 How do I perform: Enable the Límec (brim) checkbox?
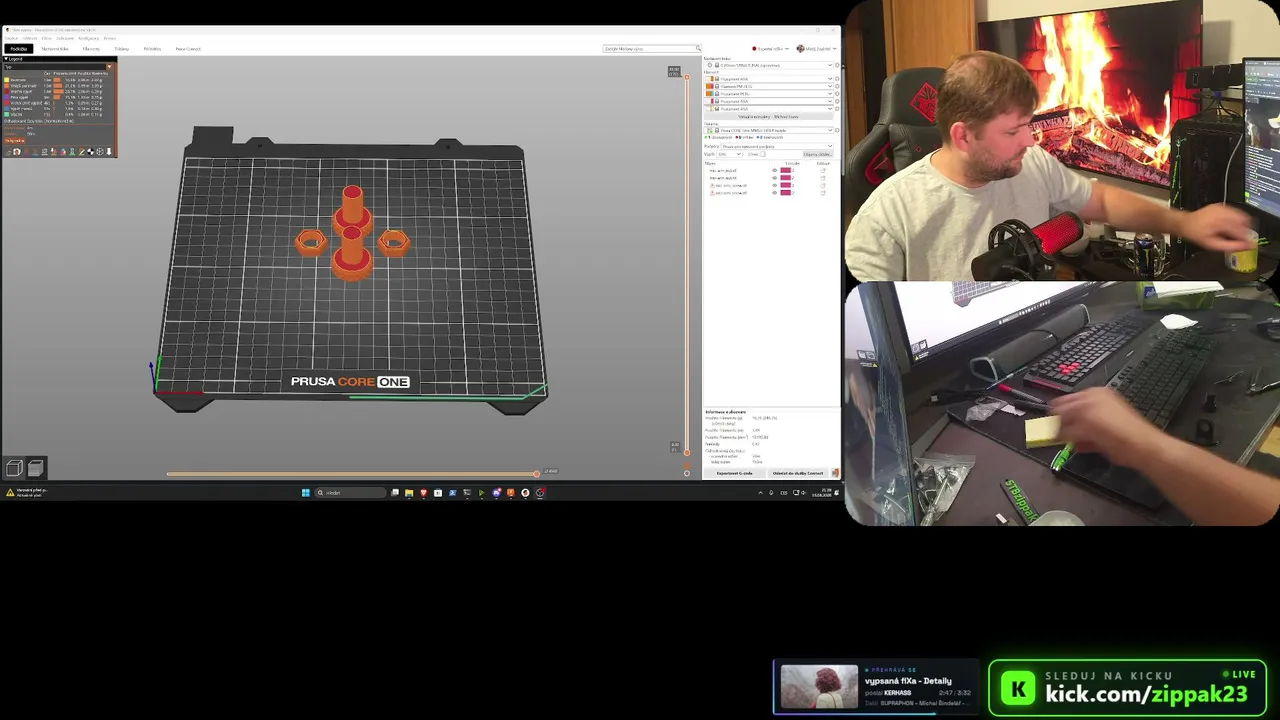764,154
